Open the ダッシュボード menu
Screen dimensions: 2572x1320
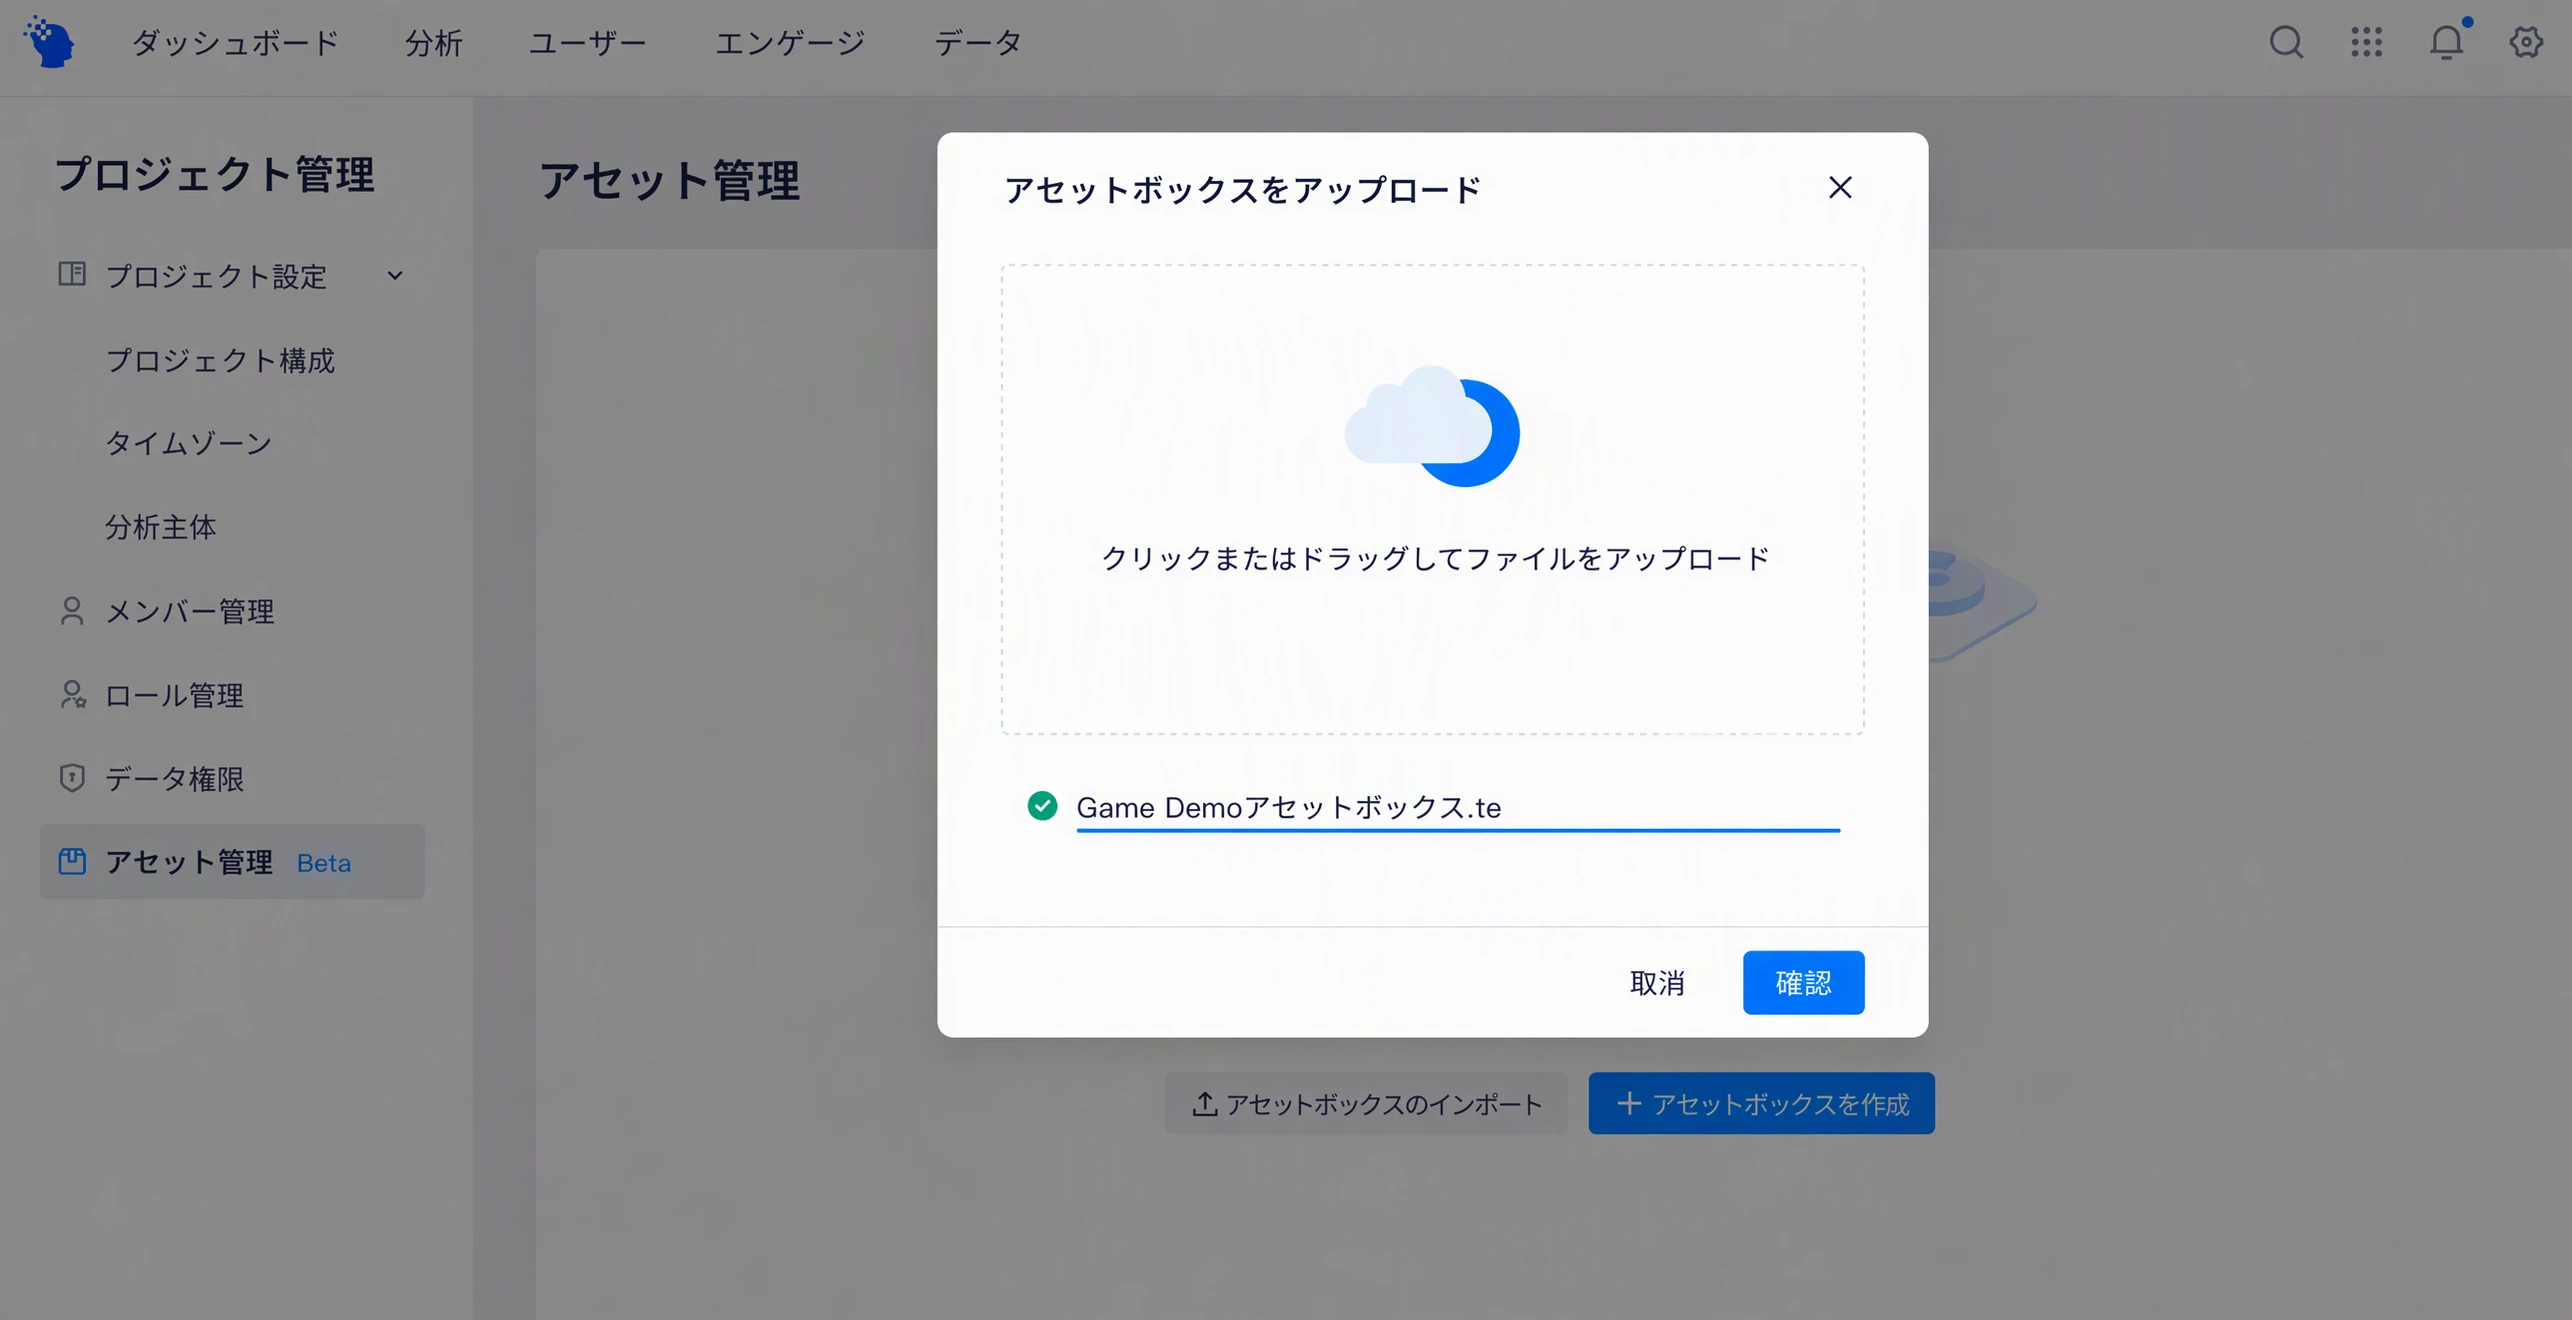click(x=235, y=43)
